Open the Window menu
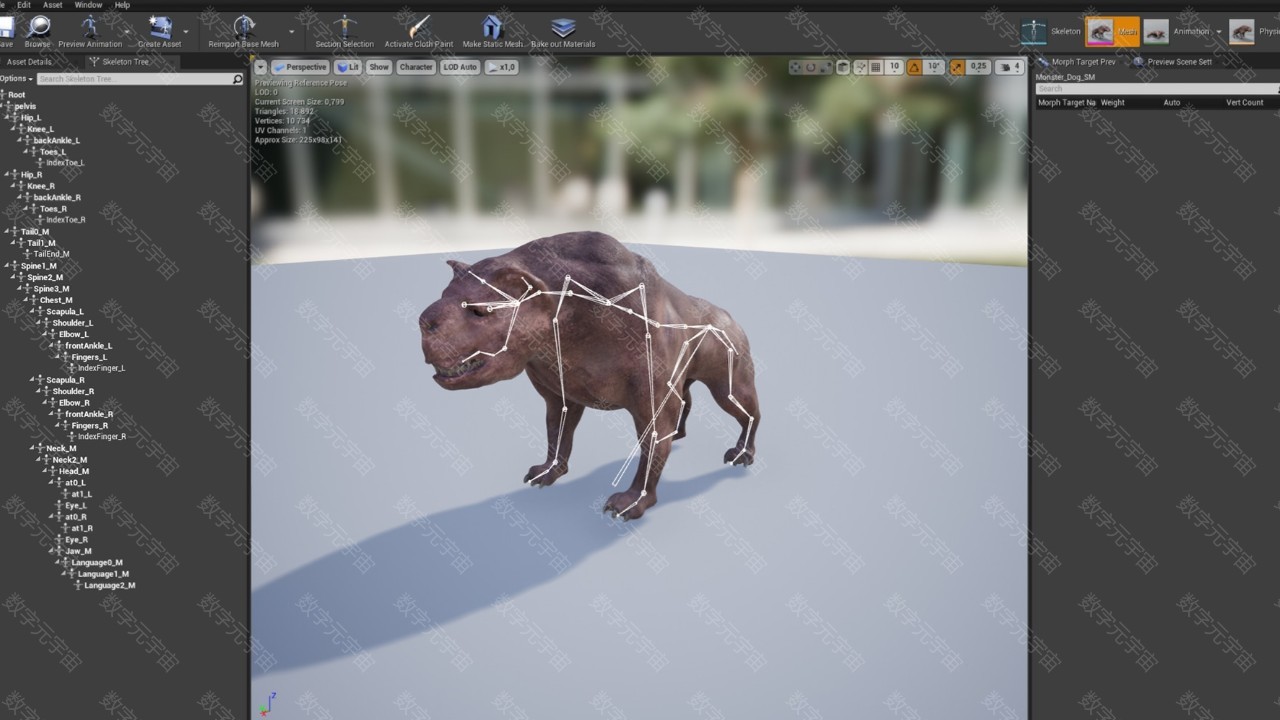Image resolution: width=1280 pixels, height=720 pixels. coord(88,5)
